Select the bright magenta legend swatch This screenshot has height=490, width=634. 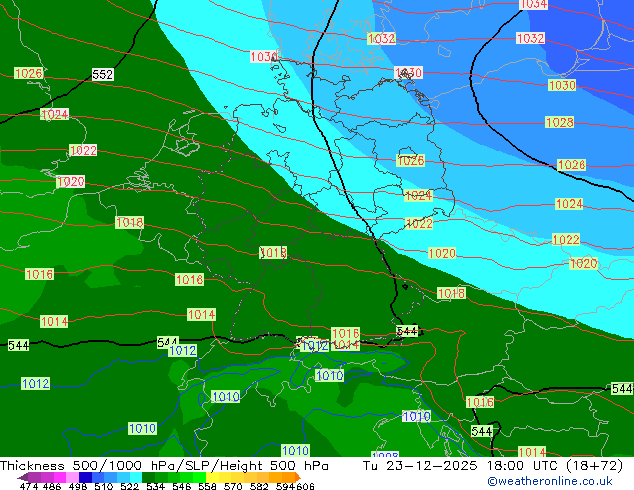[x=60, y=477]
